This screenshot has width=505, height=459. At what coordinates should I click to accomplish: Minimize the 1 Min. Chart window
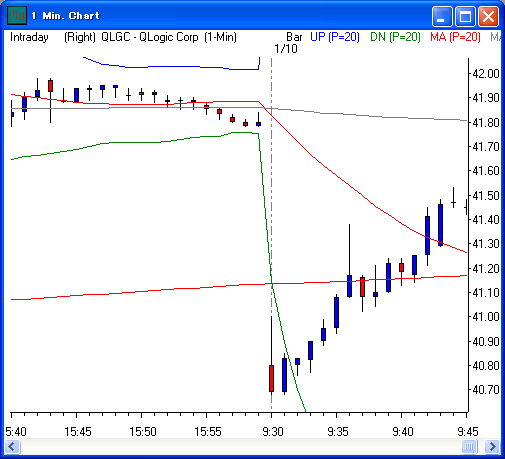pyautogui.click(x=442, y=16)
